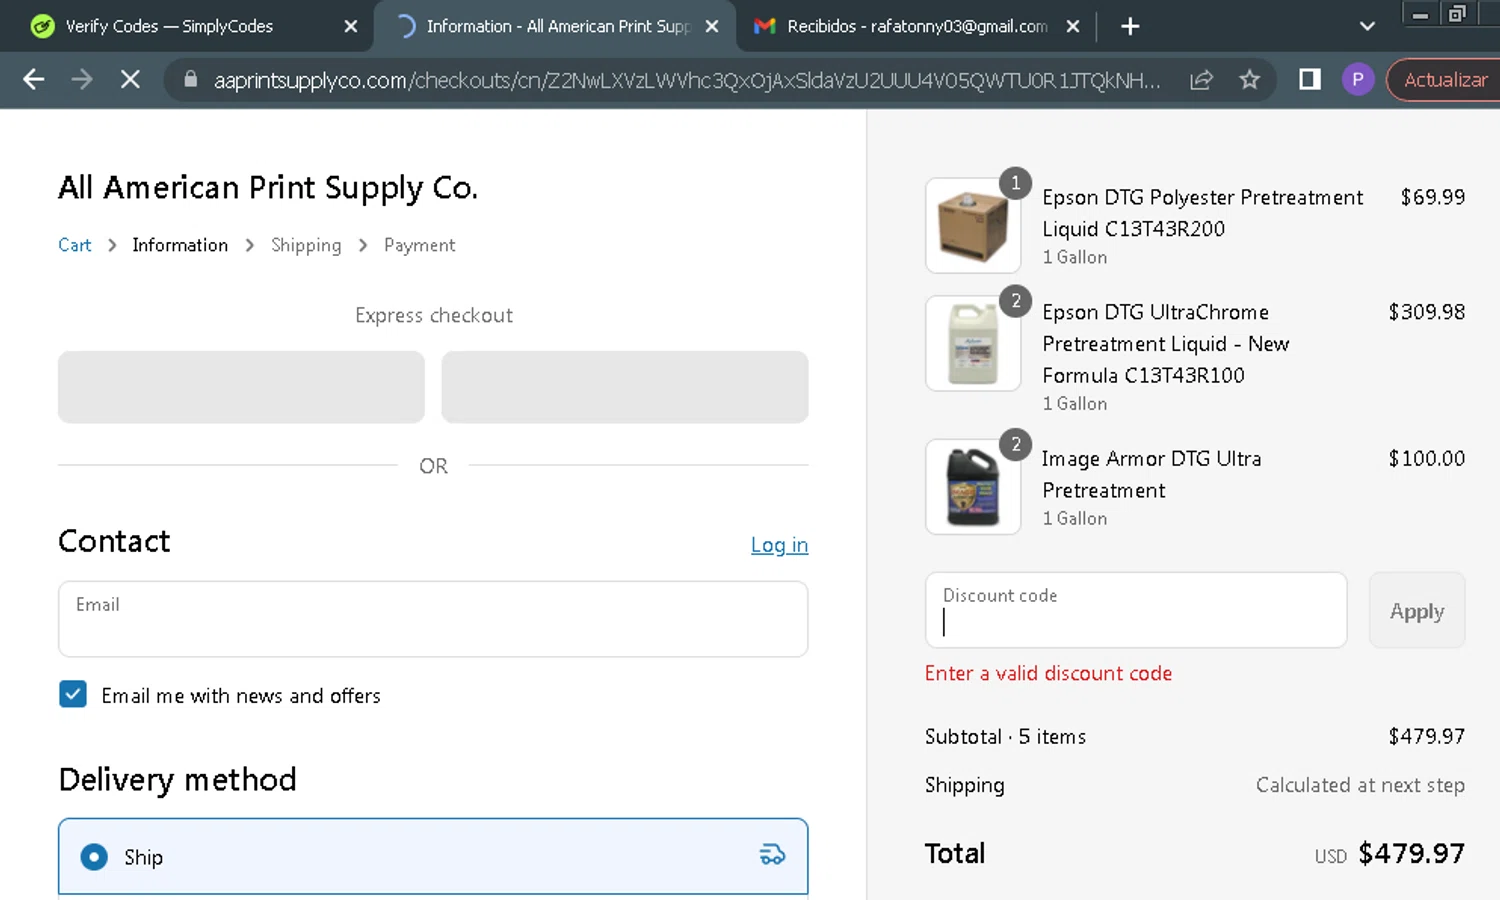Click the second express checkout placeholder button
Screen dimensions: 1500x900
point(625,387)
